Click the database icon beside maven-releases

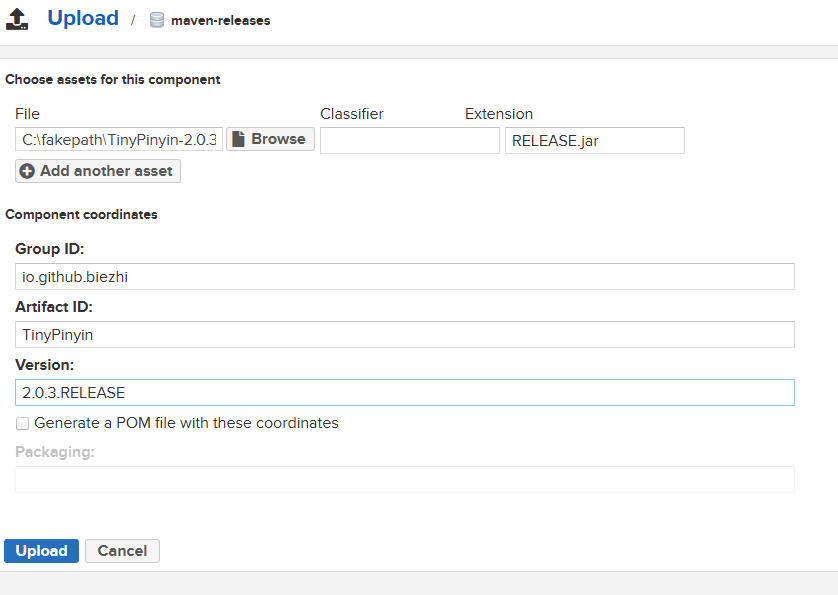156,20
